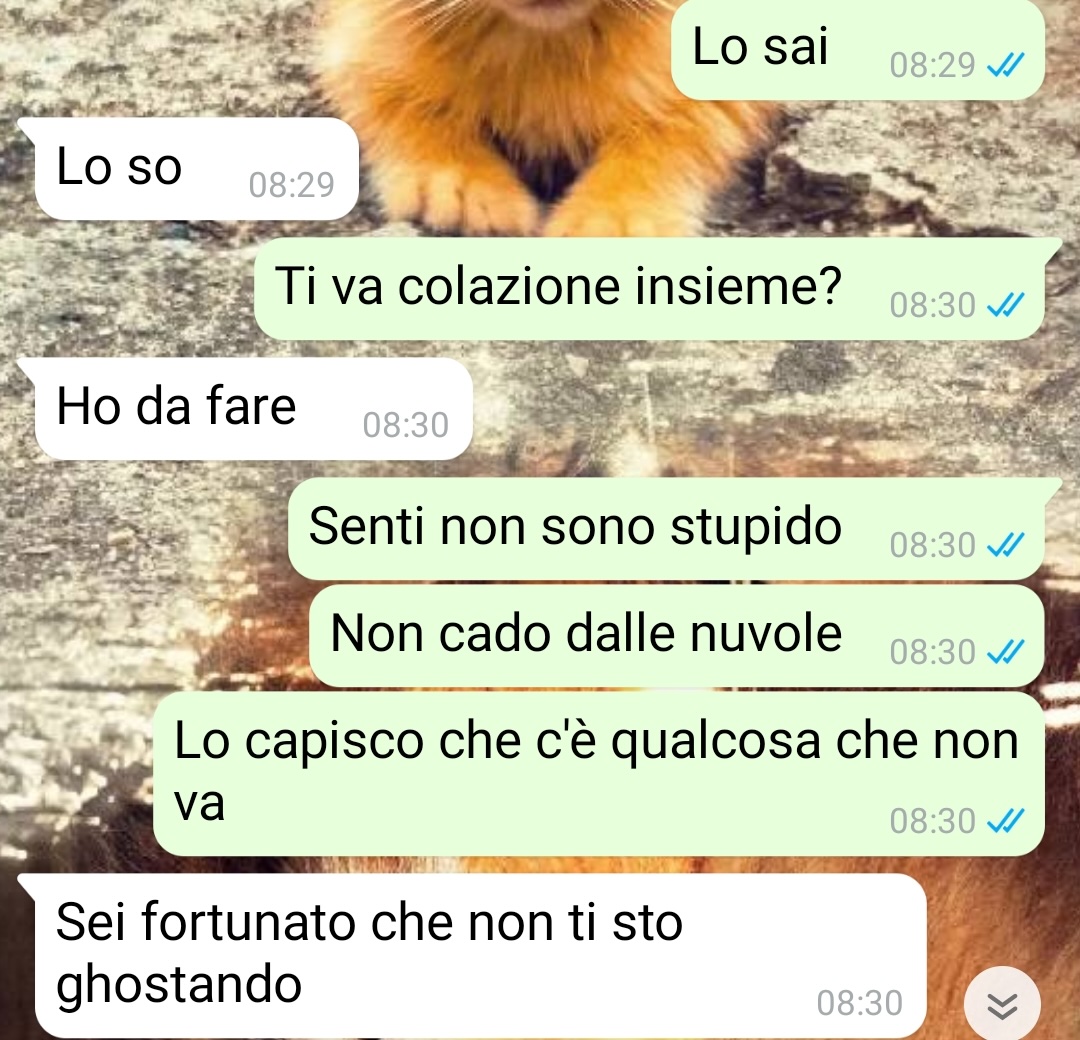Tap the 08:30 timestamp on 'Ho da fare'
Viewport: 1080px width, 1040px height.
[406, 424]
